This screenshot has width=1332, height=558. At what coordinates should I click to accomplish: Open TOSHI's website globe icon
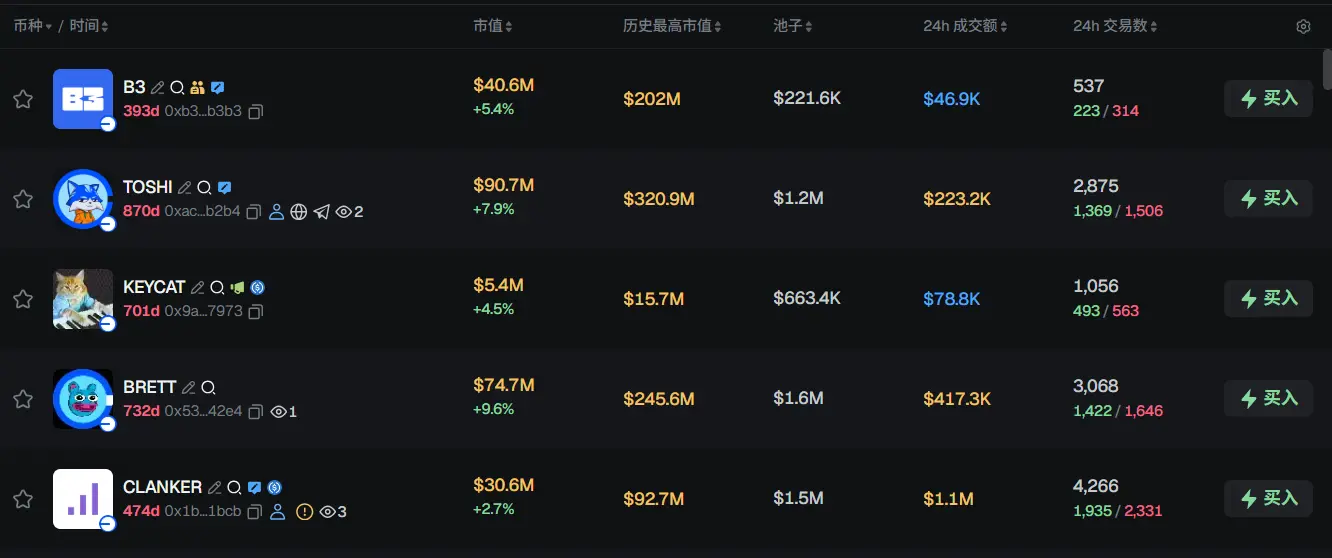click(298, 212)
